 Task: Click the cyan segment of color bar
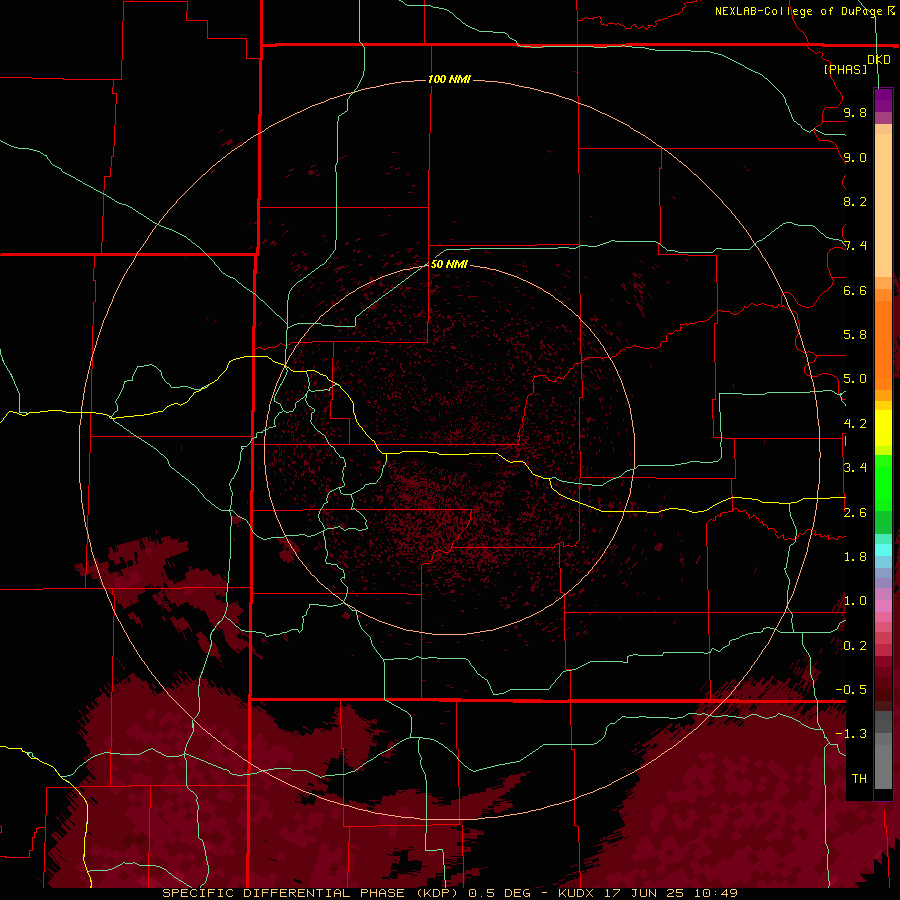pos(883,550)
